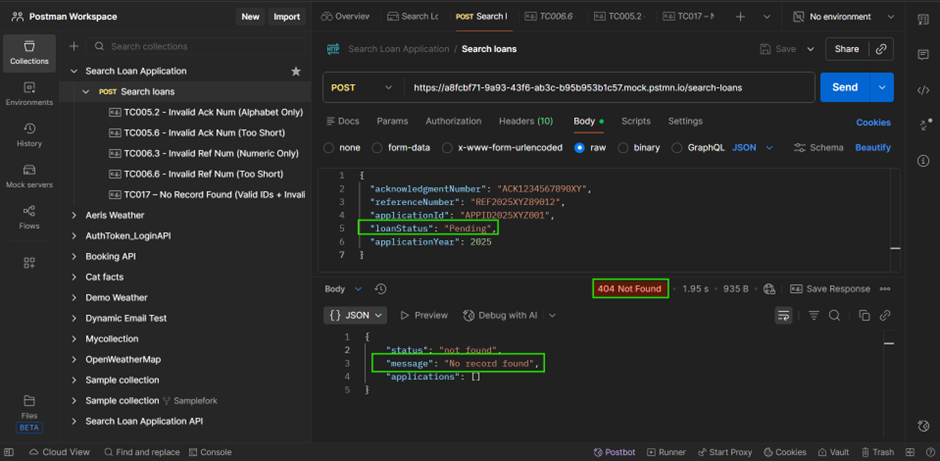940x461 pixels.
Task: Copy the response body
Action: pyautogui.click(x=864, y=315)
